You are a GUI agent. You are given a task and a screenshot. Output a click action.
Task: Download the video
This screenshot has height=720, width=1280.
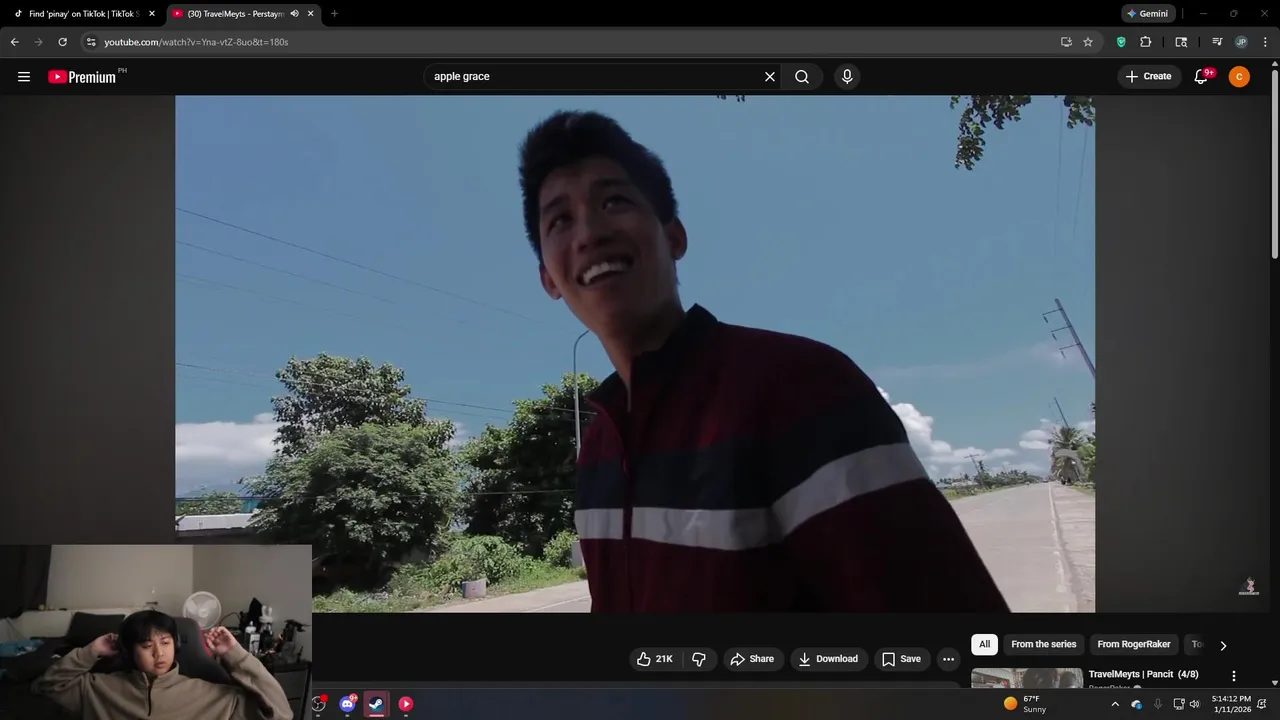click(x=828, y=659)
